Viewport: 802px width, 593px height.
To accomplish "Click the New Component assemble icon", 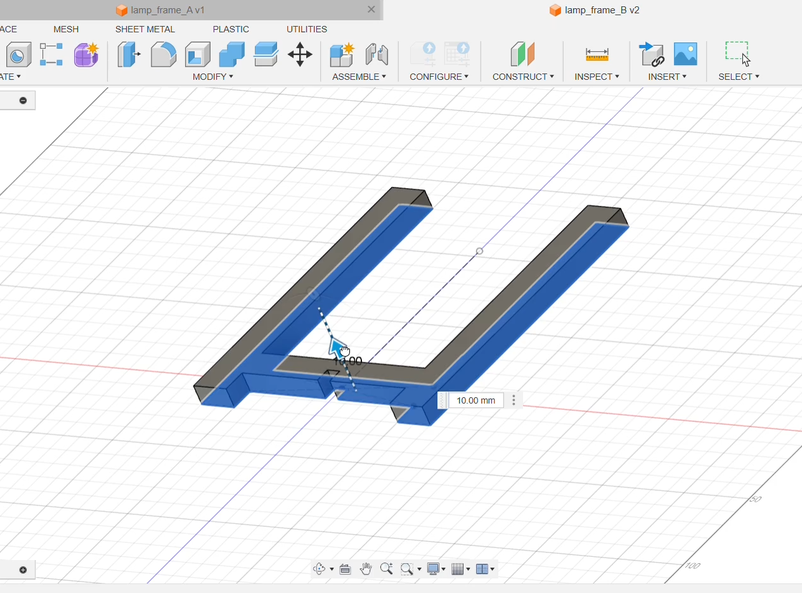I will coord(342,54).
